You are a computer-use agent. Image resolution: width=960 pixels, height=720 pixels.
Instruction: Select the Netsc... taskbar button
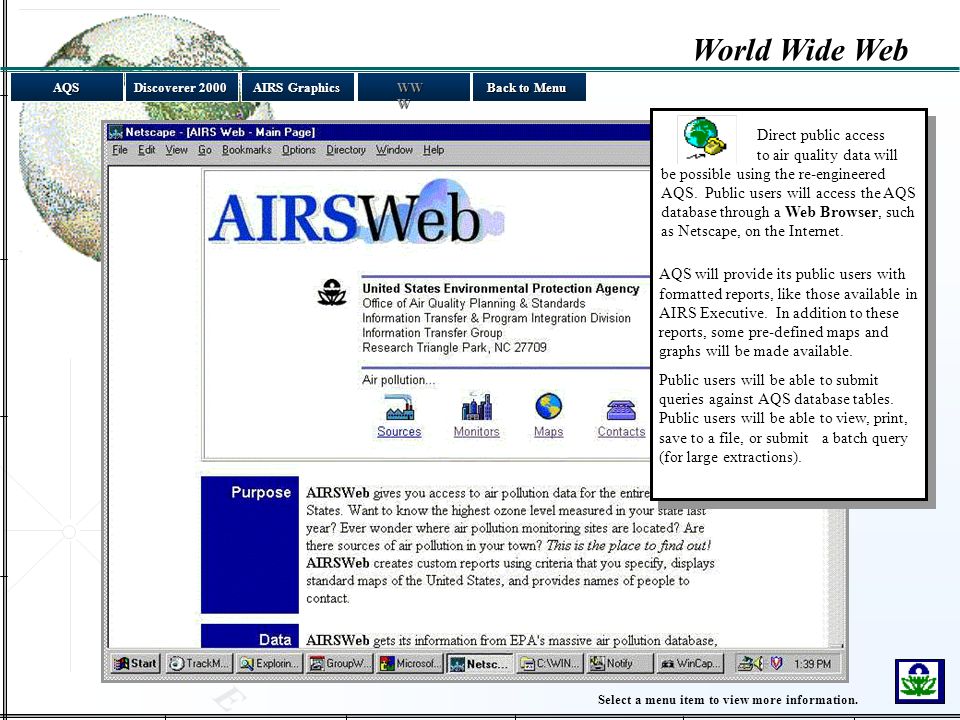tap(480, 663)
